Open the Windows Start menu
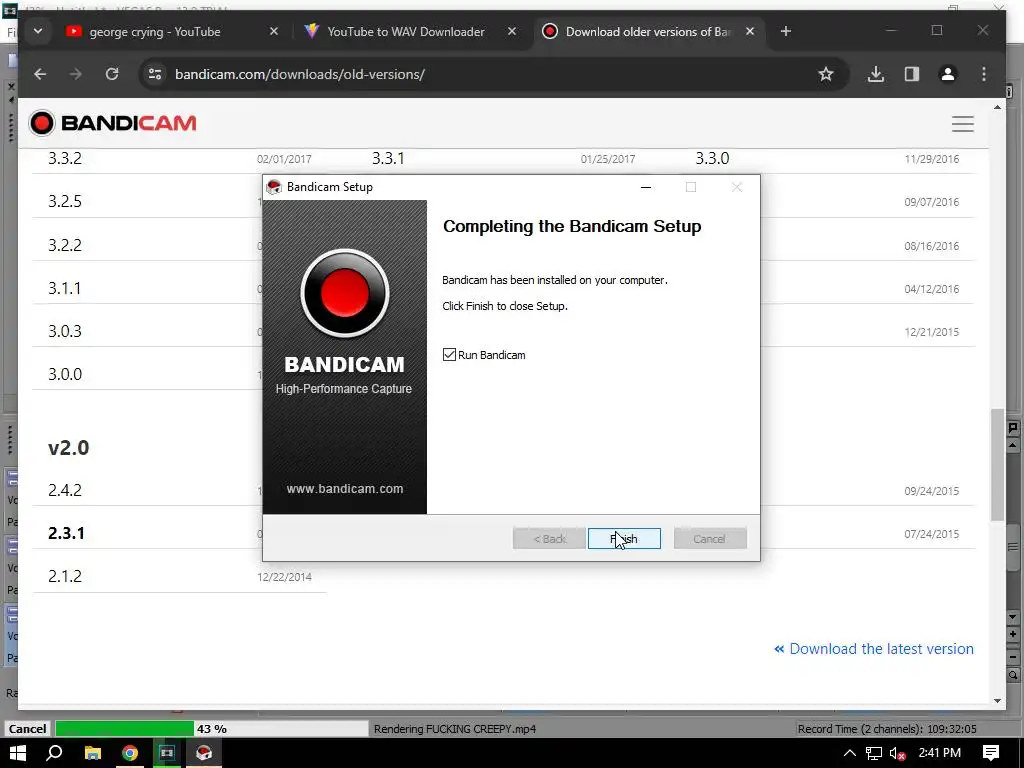Viewport: 1024px width, 768px height. [x=18, y=753]
